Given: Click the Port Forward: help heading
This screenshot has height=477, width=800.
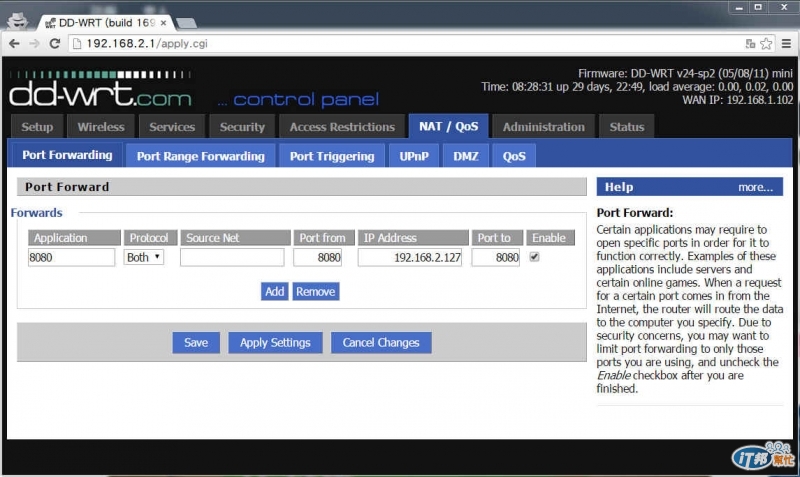Looking at the screenshot, I should tap(635, 213).
